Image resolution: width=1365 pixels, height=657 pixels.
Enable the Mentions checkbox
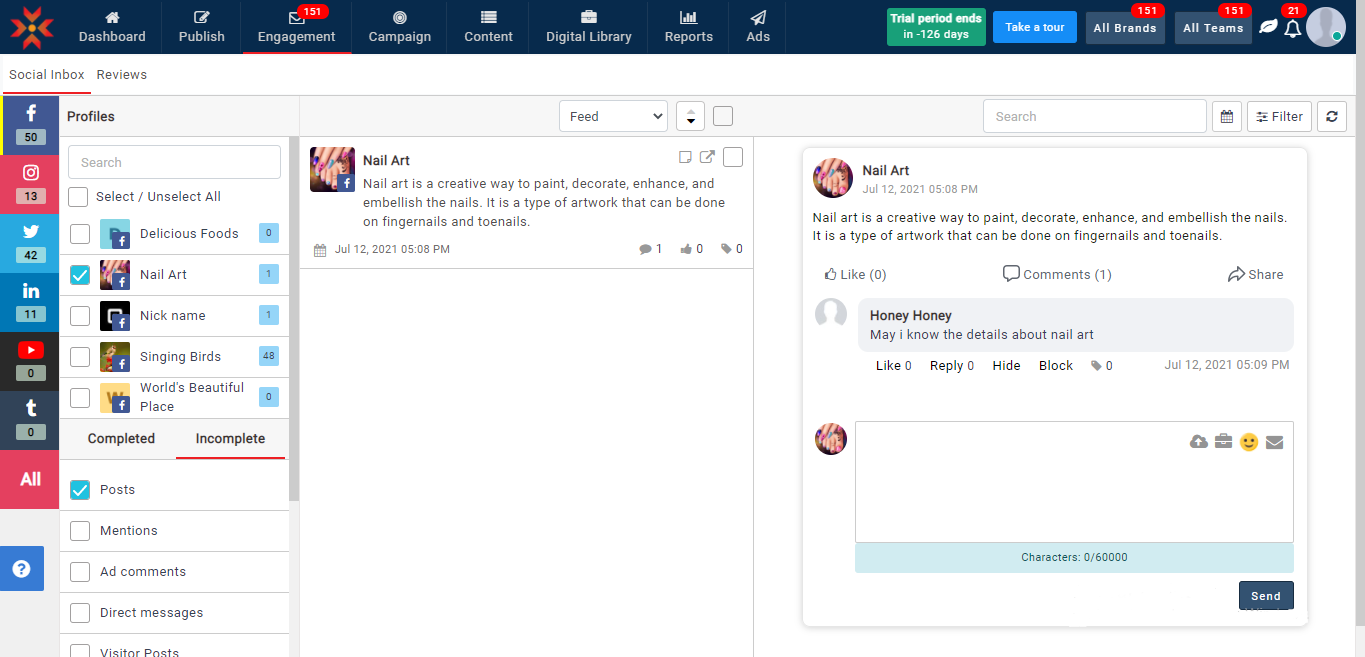[x=80, y=531]
